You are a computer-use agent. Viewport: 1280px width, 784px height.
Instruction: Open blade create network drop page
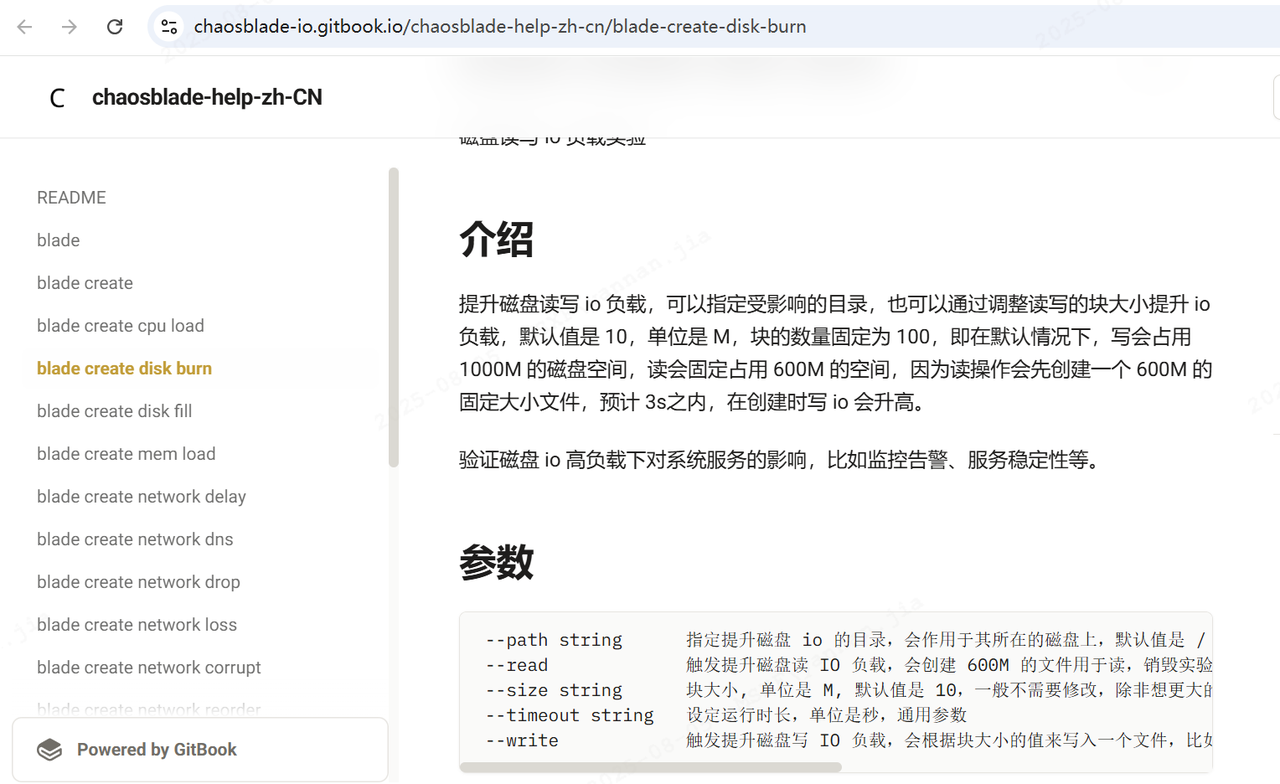point(138,582)
